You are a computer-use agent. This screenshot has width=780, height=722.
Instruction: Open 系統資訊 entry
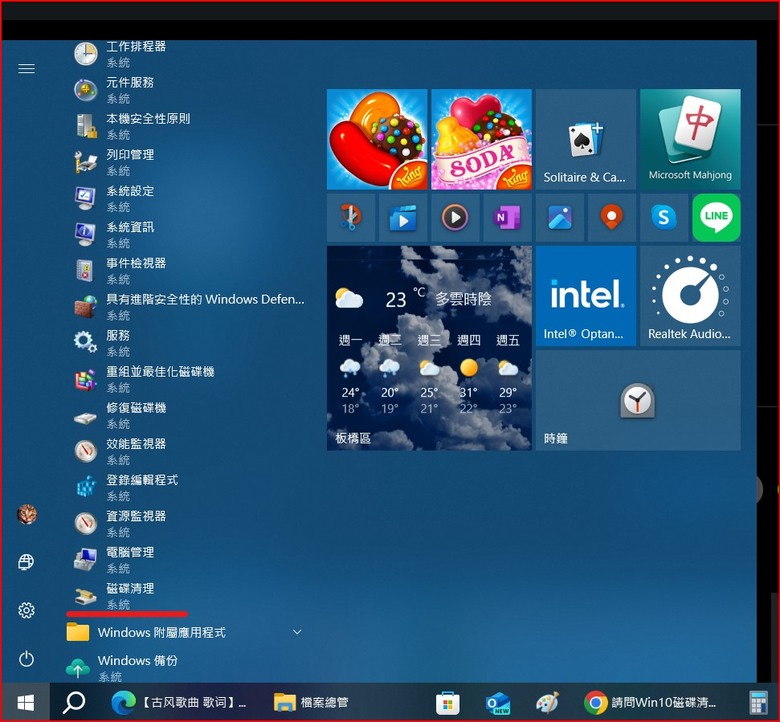(189, 234)
